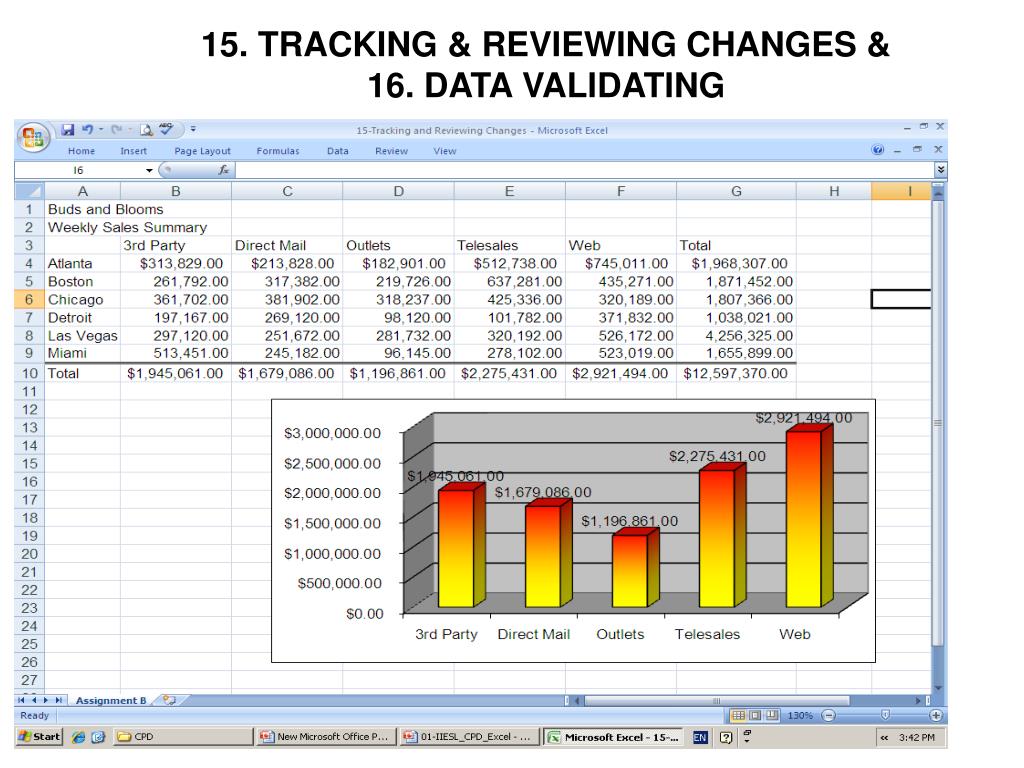This screenshot has width=1024, height=768.
Task: Click the Windows Start button
Action: (39, 737)
